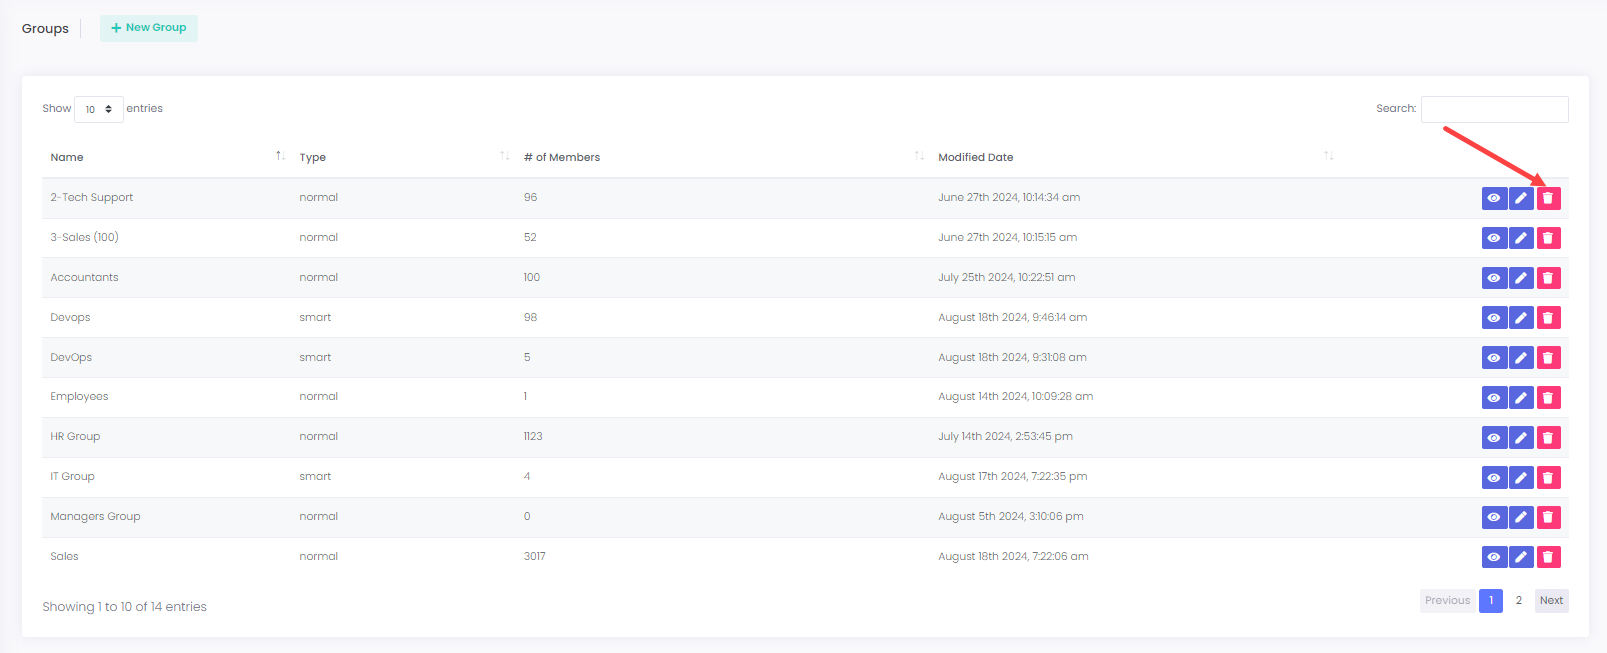Viewport: 1607px width, 653px height.
Task: Delete the HR Group entry
Action: pos(1548,437)
